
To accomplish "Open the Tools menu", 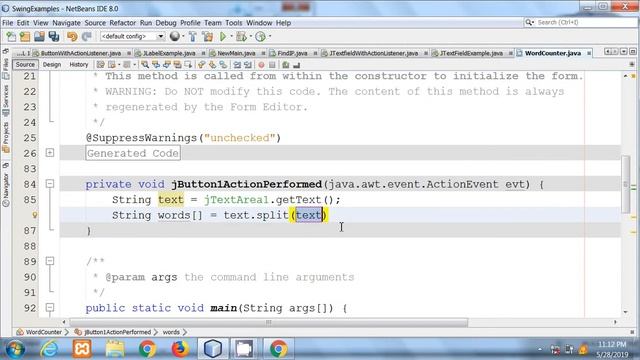I will tap(233, 23).
